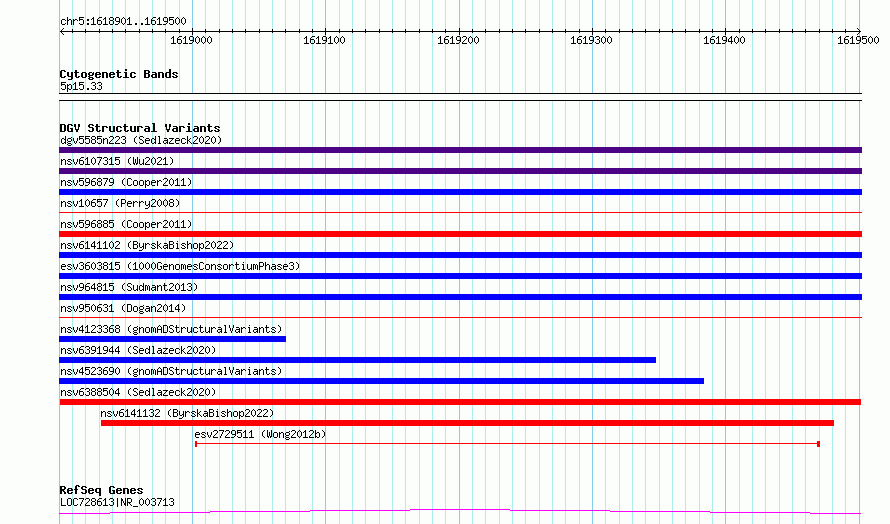Open the nsv596879 (Cooper2011) variant label
Viewport: 890px width, 524px height.
[x=126, y=182]
